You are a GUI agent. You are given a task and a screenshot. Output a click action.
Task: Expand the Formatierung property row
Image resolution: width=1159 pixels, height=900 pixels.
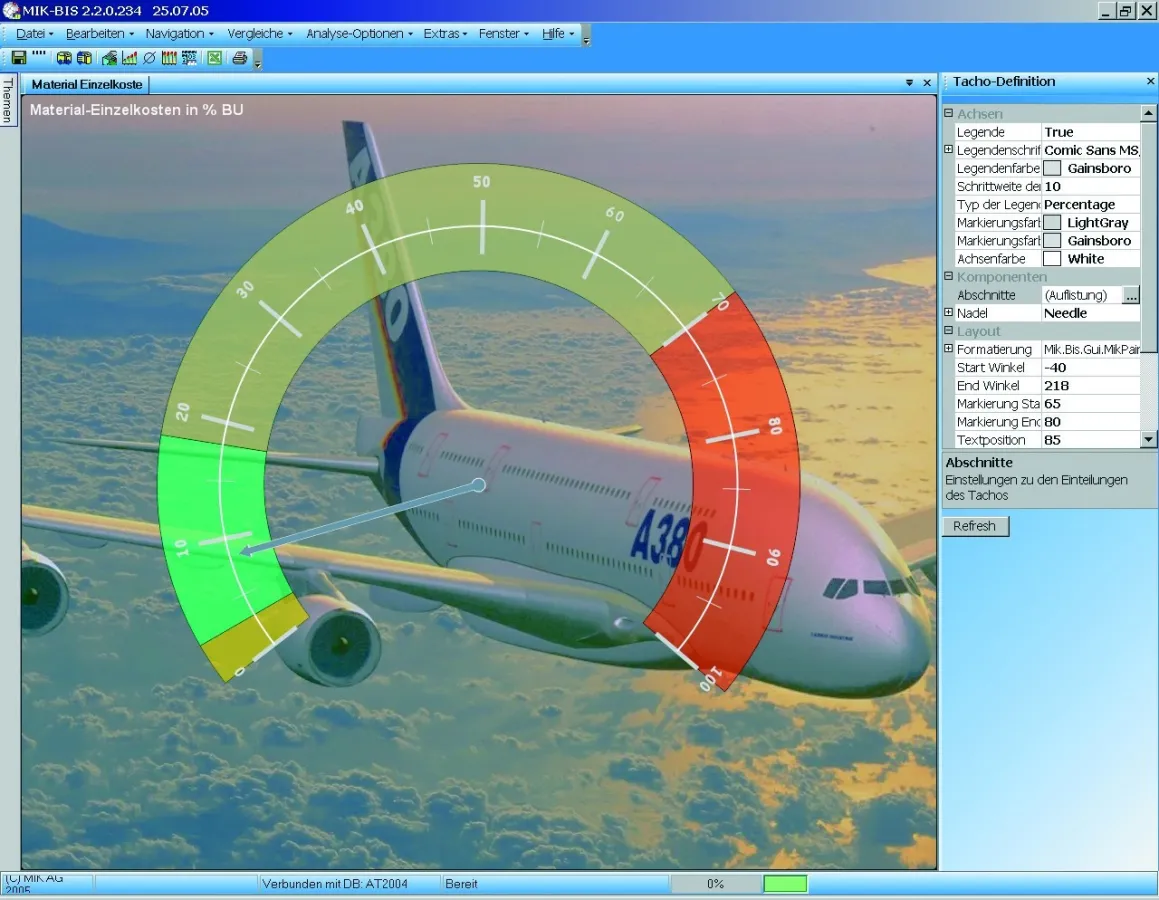click(948, 349)
